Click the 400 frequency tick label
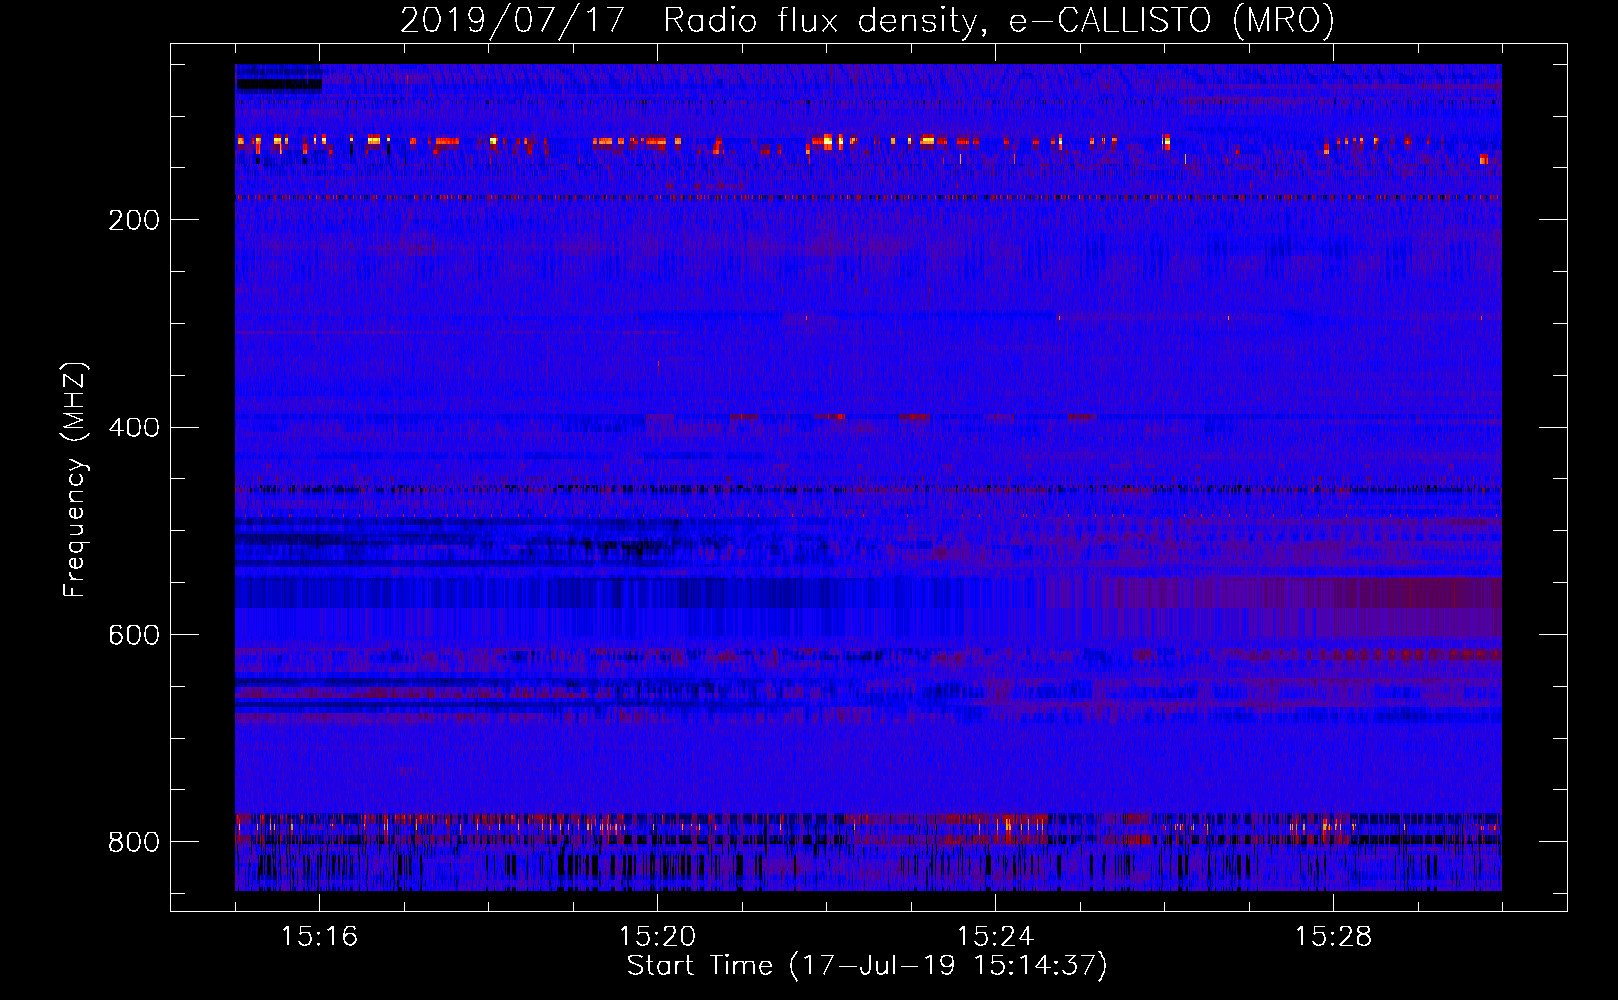1618x1000 pixels. pos(134,428)
